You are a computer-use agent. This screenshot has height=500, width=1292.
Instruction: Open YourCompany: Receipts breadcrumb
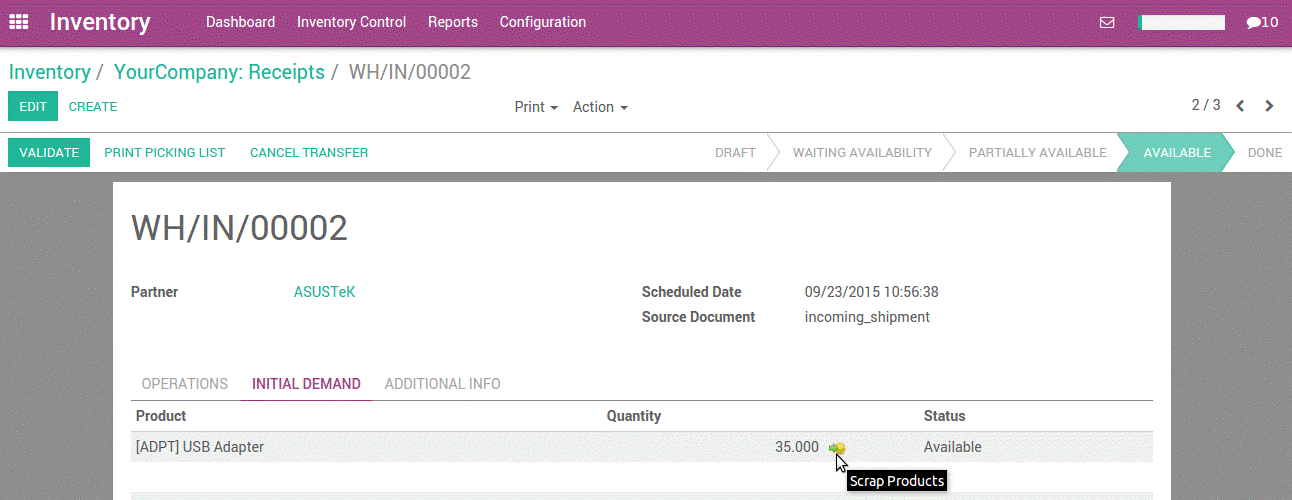(219, 72)
